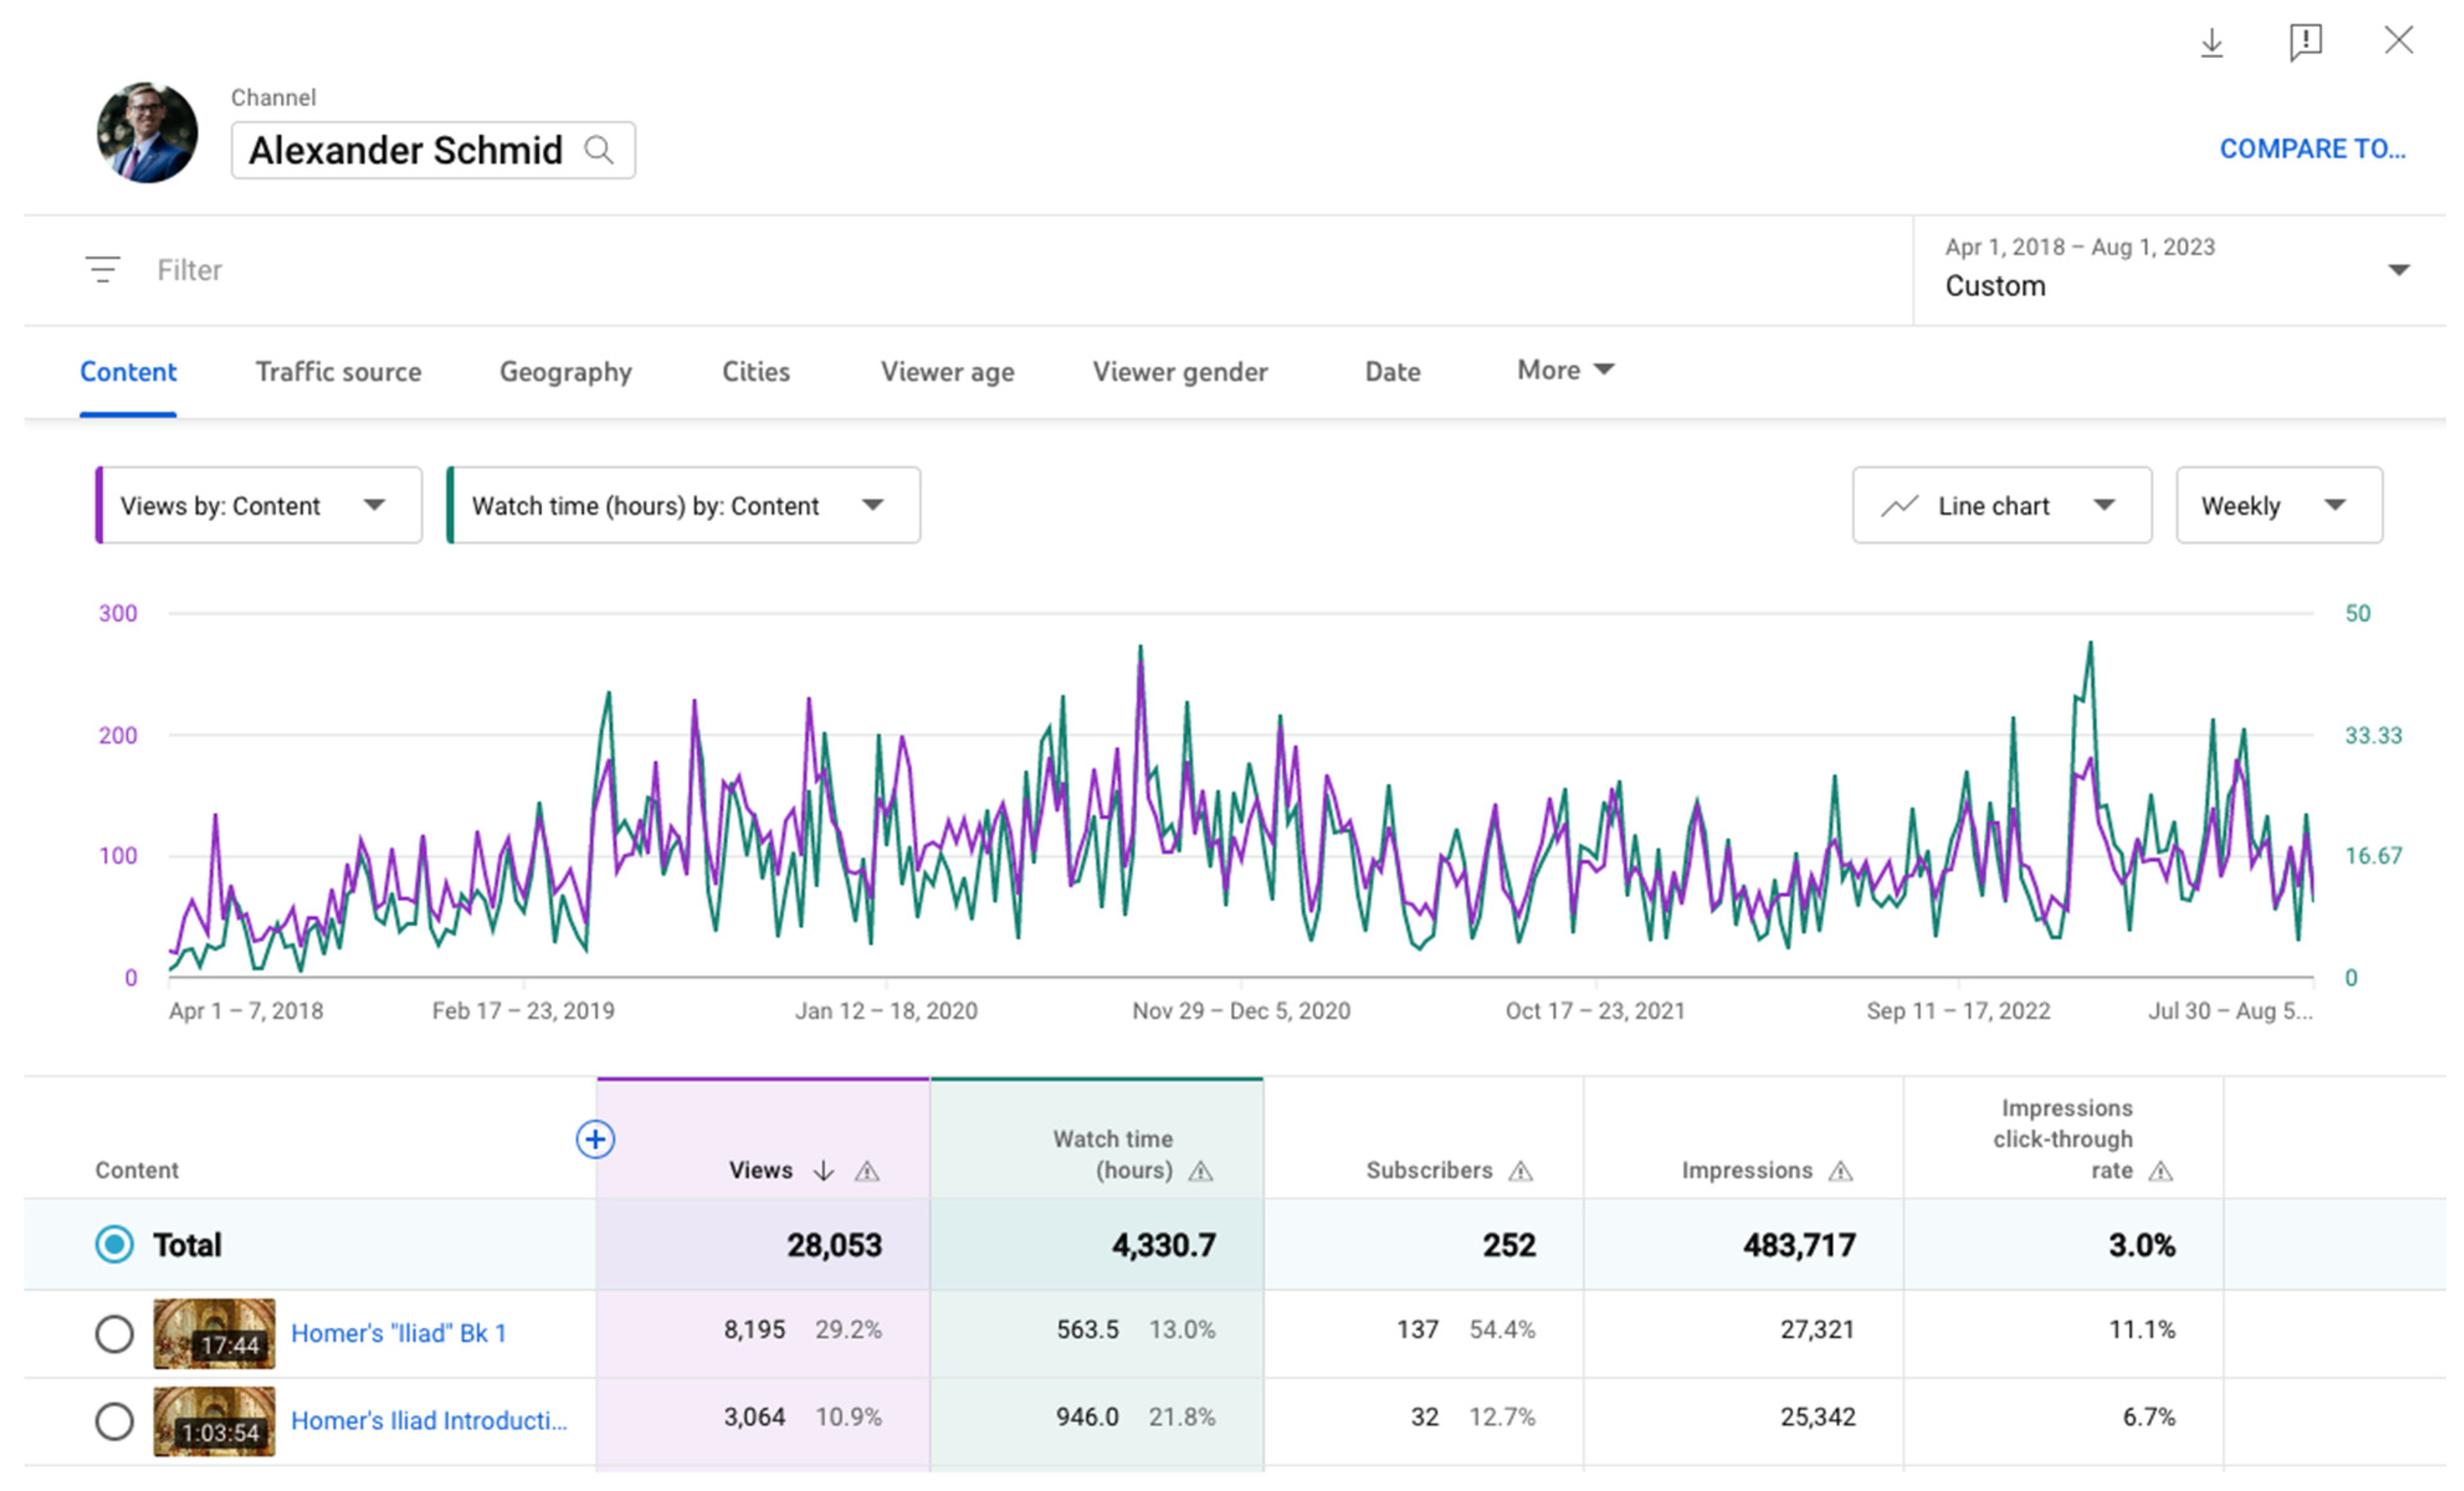Select radio button for Homer's "Iliad" Bk 1
The width and height of the screenshot is (2464, 1491).
point(114,1333)
